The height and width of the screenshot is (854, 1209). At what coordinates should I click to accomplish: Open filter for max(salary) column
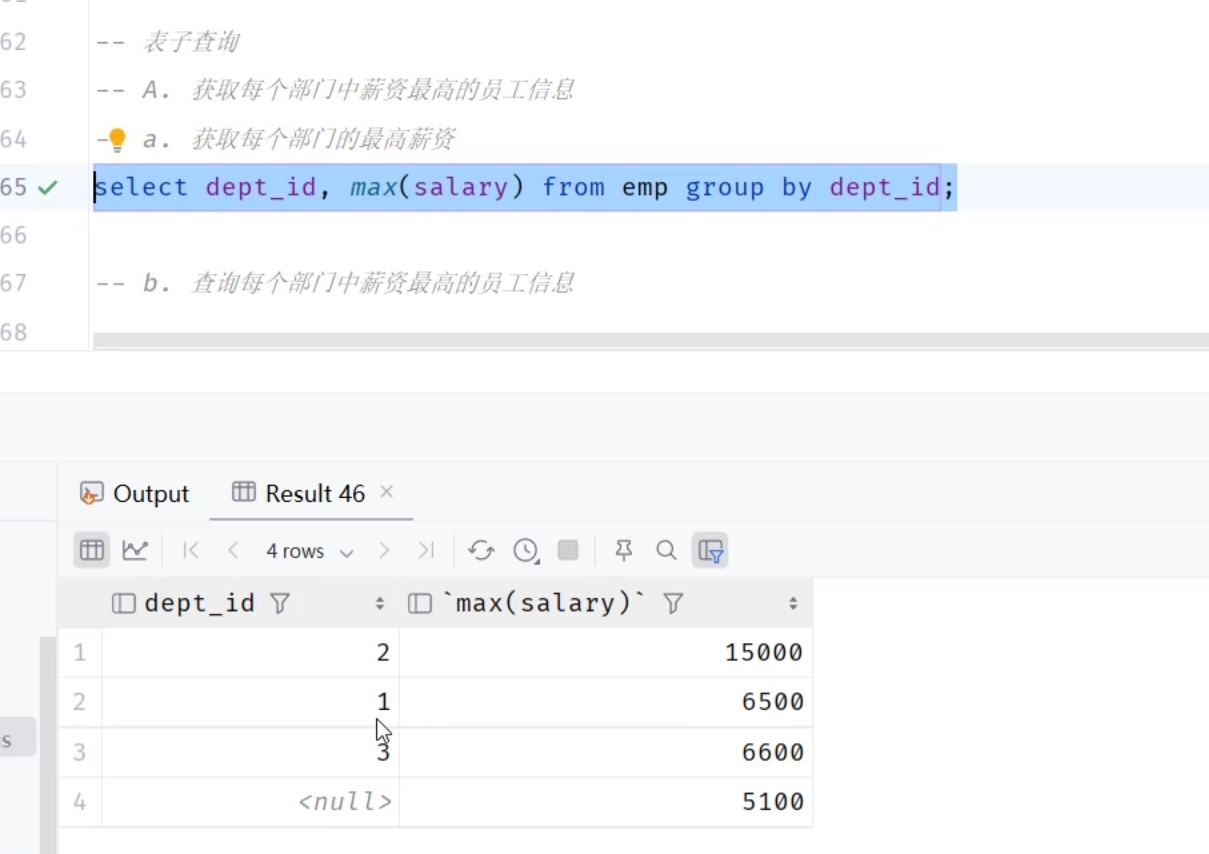(x=673, y=603)
